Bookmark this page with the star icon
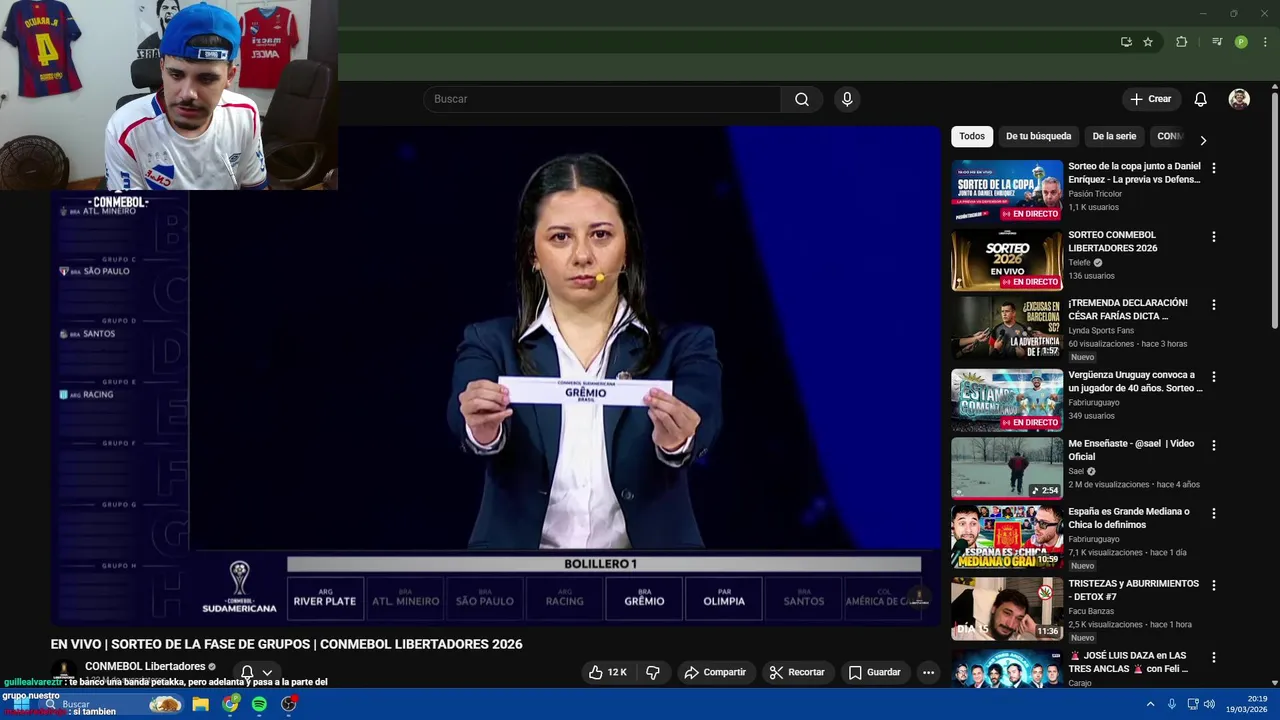This screenshot has width=1280, height=720. click(1148, 42)
